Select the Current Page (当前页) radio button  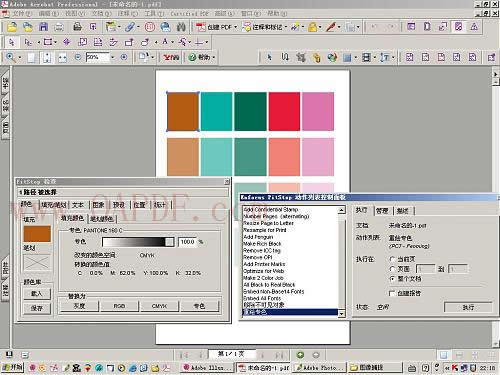tap(393, 259)
